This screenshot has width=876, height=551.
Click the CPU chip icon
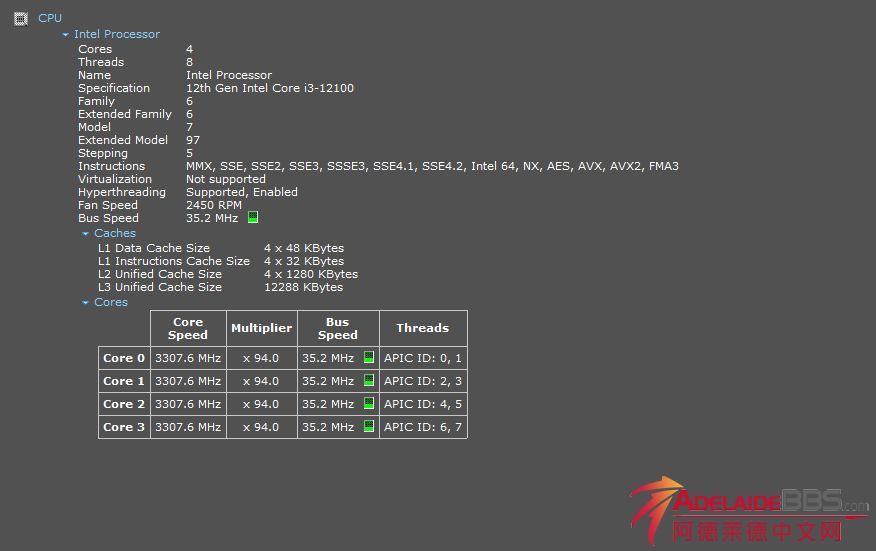pos(21,19)
